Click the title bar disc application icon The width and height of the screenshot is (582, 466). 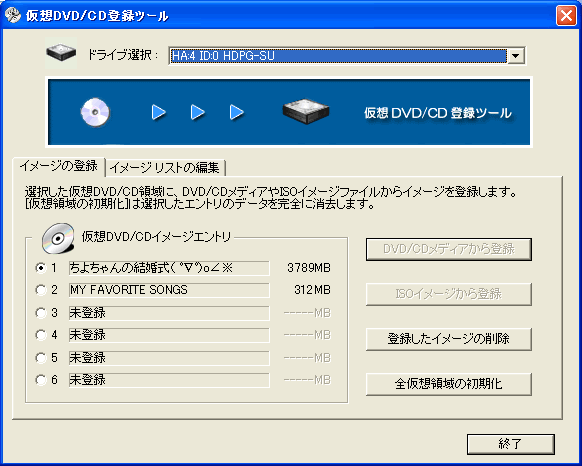point(12,15)
